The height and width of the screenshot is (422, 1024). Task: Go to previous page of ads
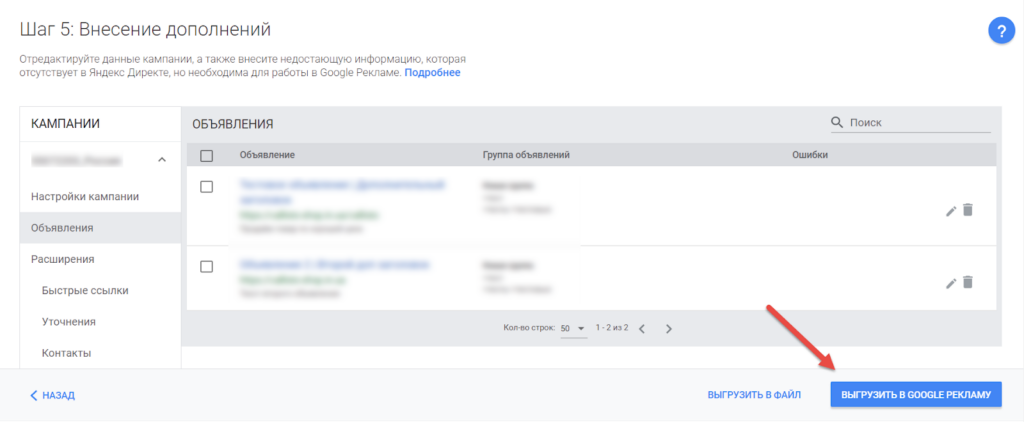pos(642,328)
